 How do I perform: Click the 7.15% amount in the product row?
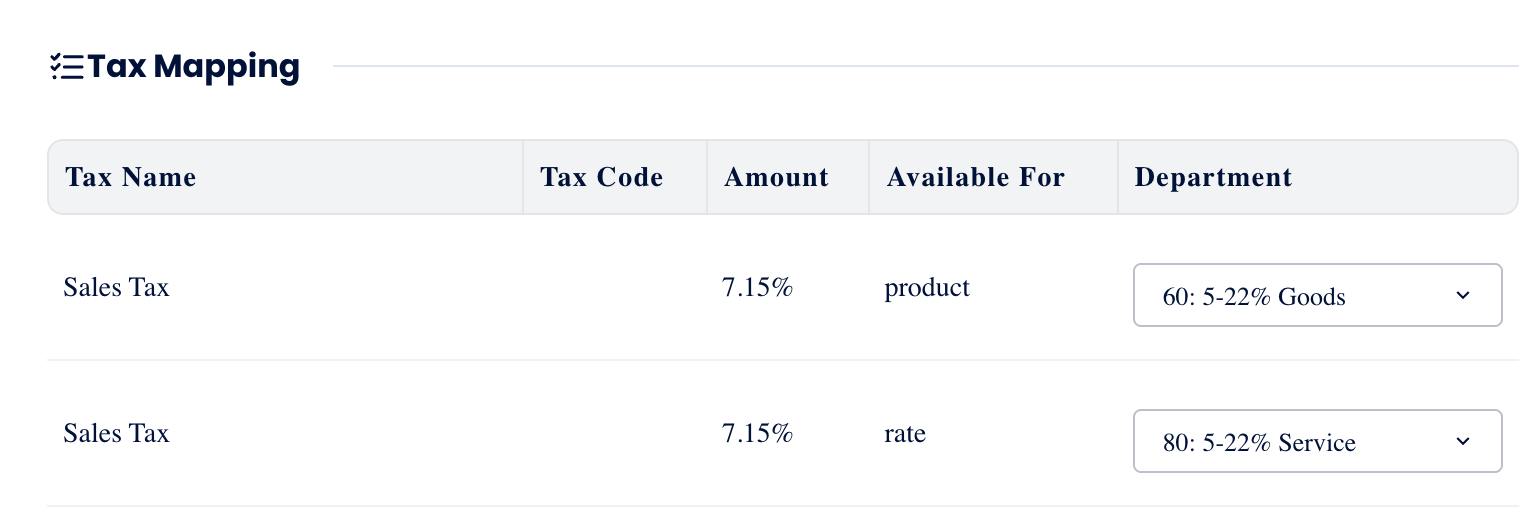click(757, 288)
